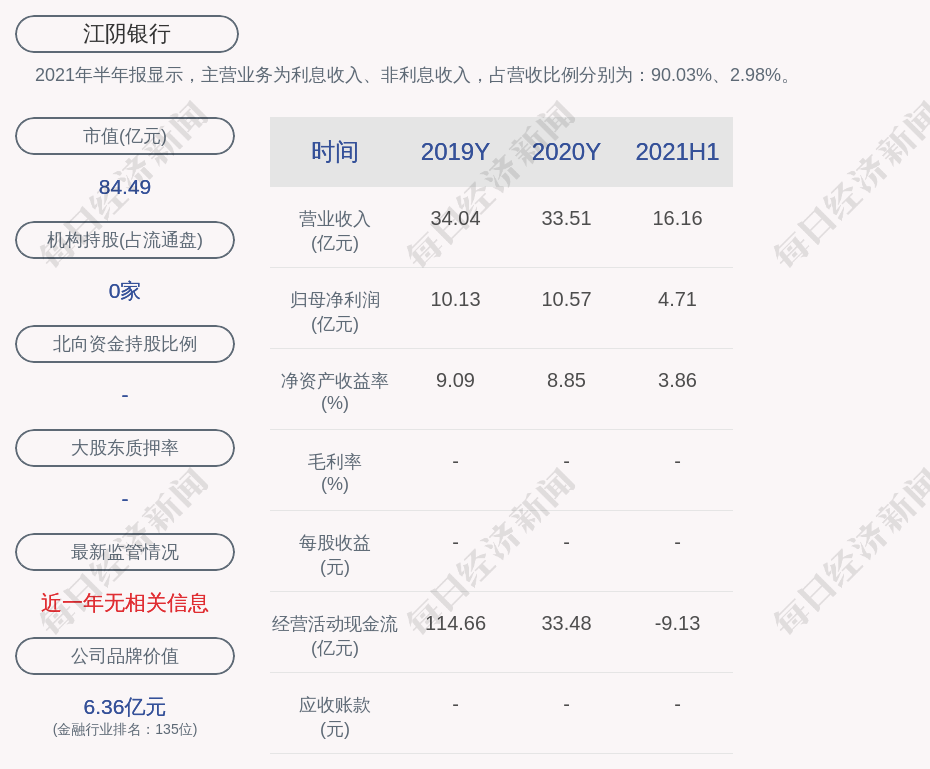
Task: Select cash flow value 114.66
Action: [x=455, y=624]
